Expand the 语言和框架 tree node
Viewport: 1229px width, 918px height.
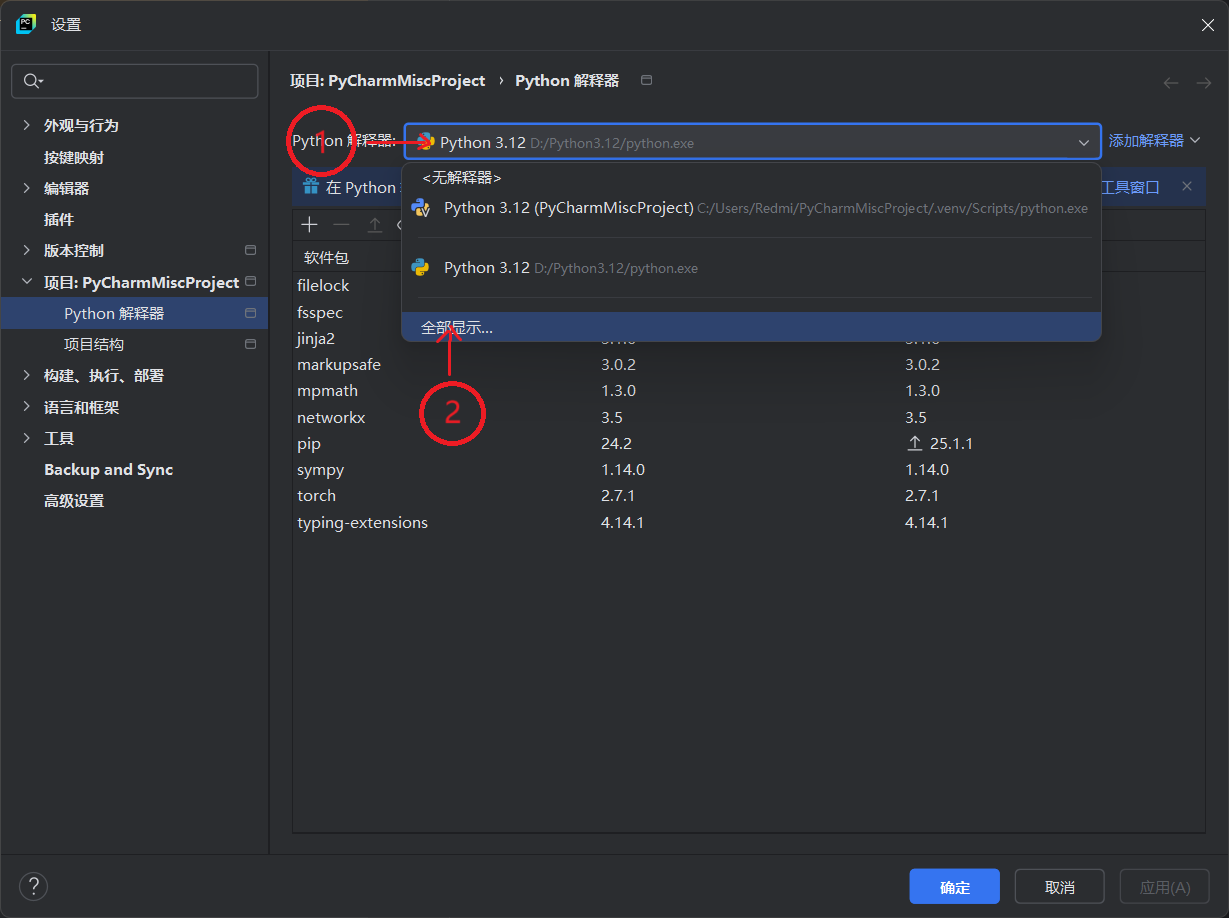click(x=26, y=407)
